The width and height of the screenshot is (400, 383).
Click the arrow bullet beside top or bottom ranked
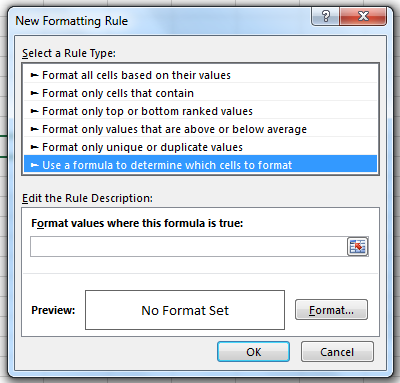[x=35, y=111]
